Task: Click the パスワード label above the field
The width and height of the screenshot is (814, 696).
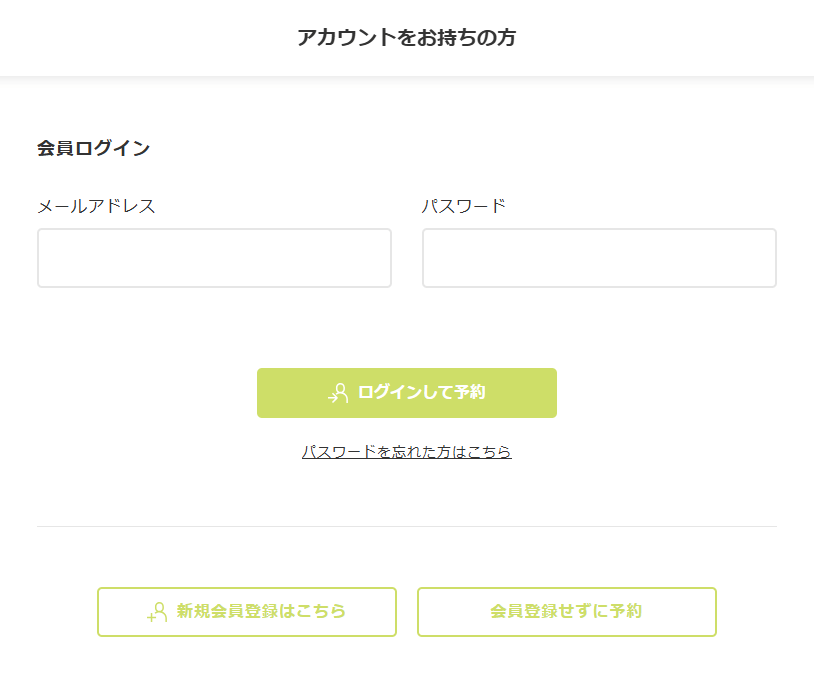Action: click(x=463, y=206)
